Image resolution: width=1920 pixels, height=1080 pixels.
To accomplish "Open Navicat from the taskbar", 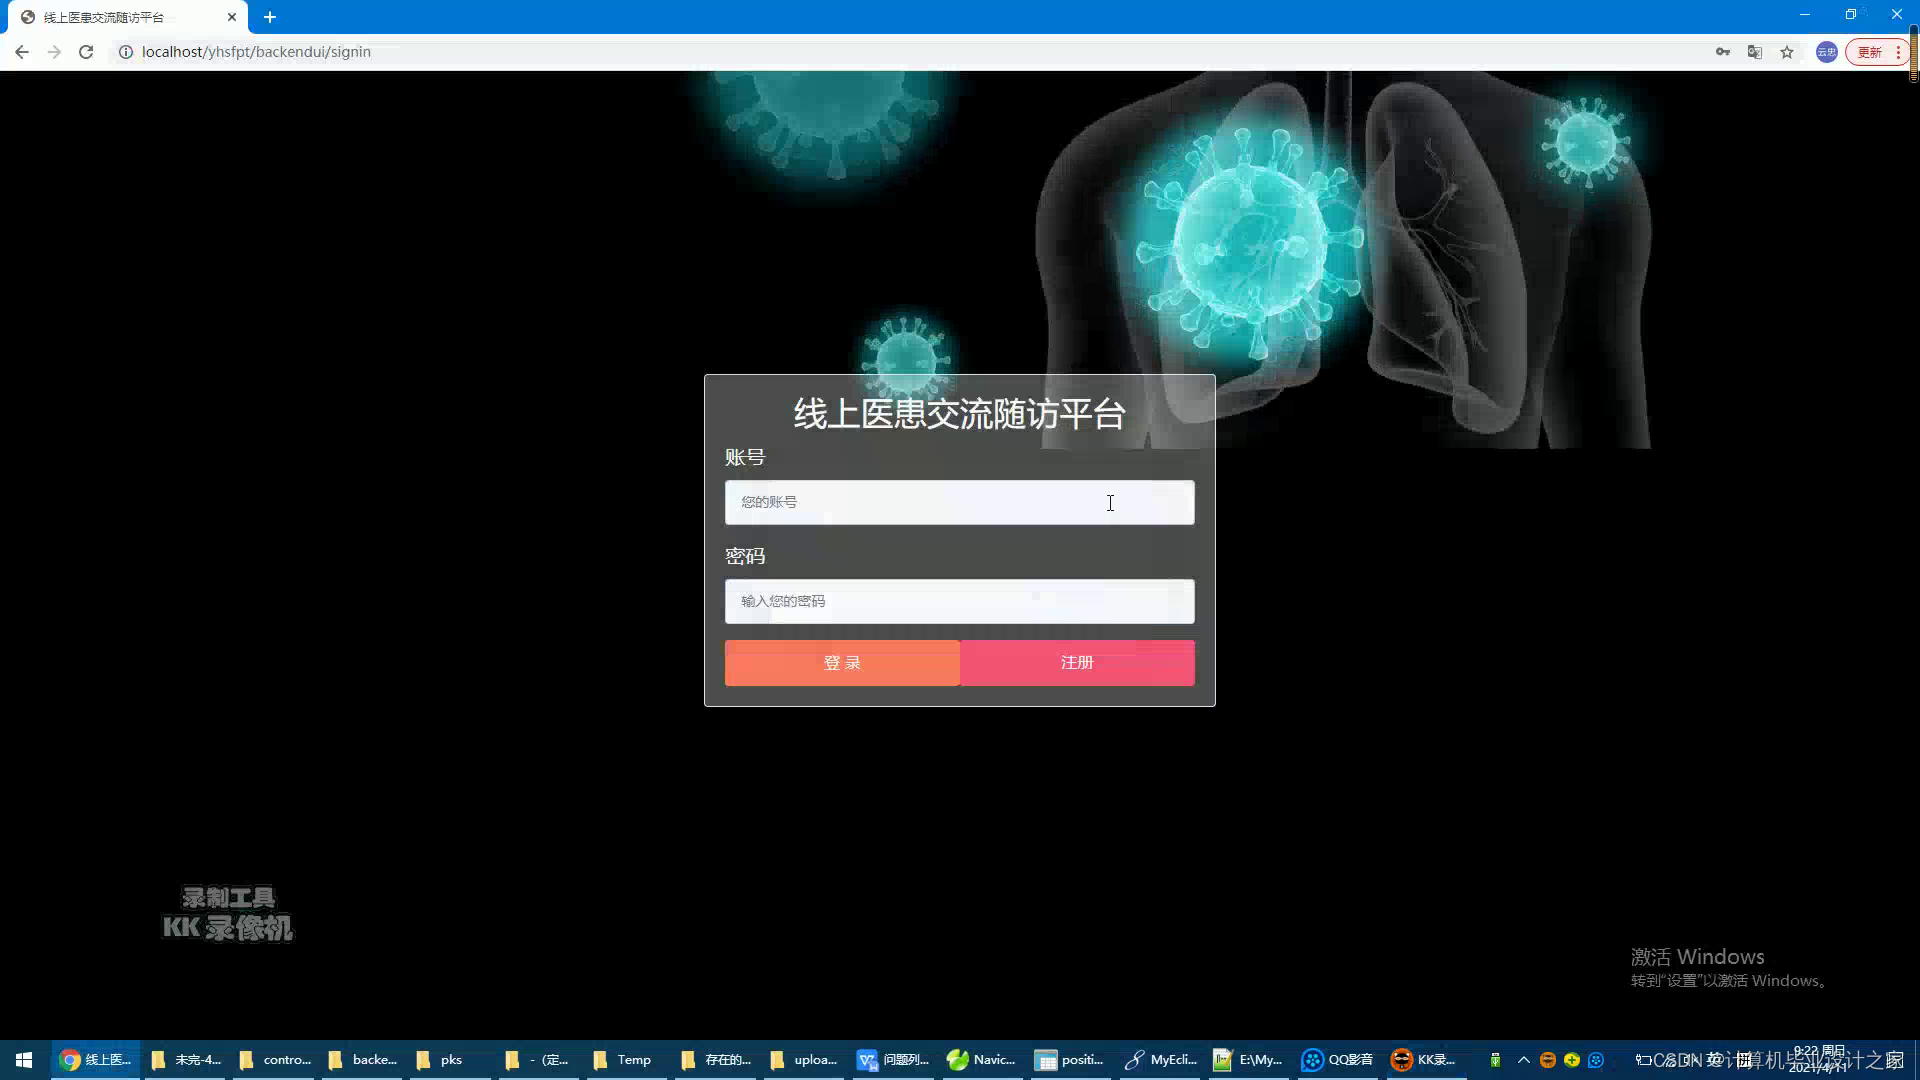I will coord(981,1060).
